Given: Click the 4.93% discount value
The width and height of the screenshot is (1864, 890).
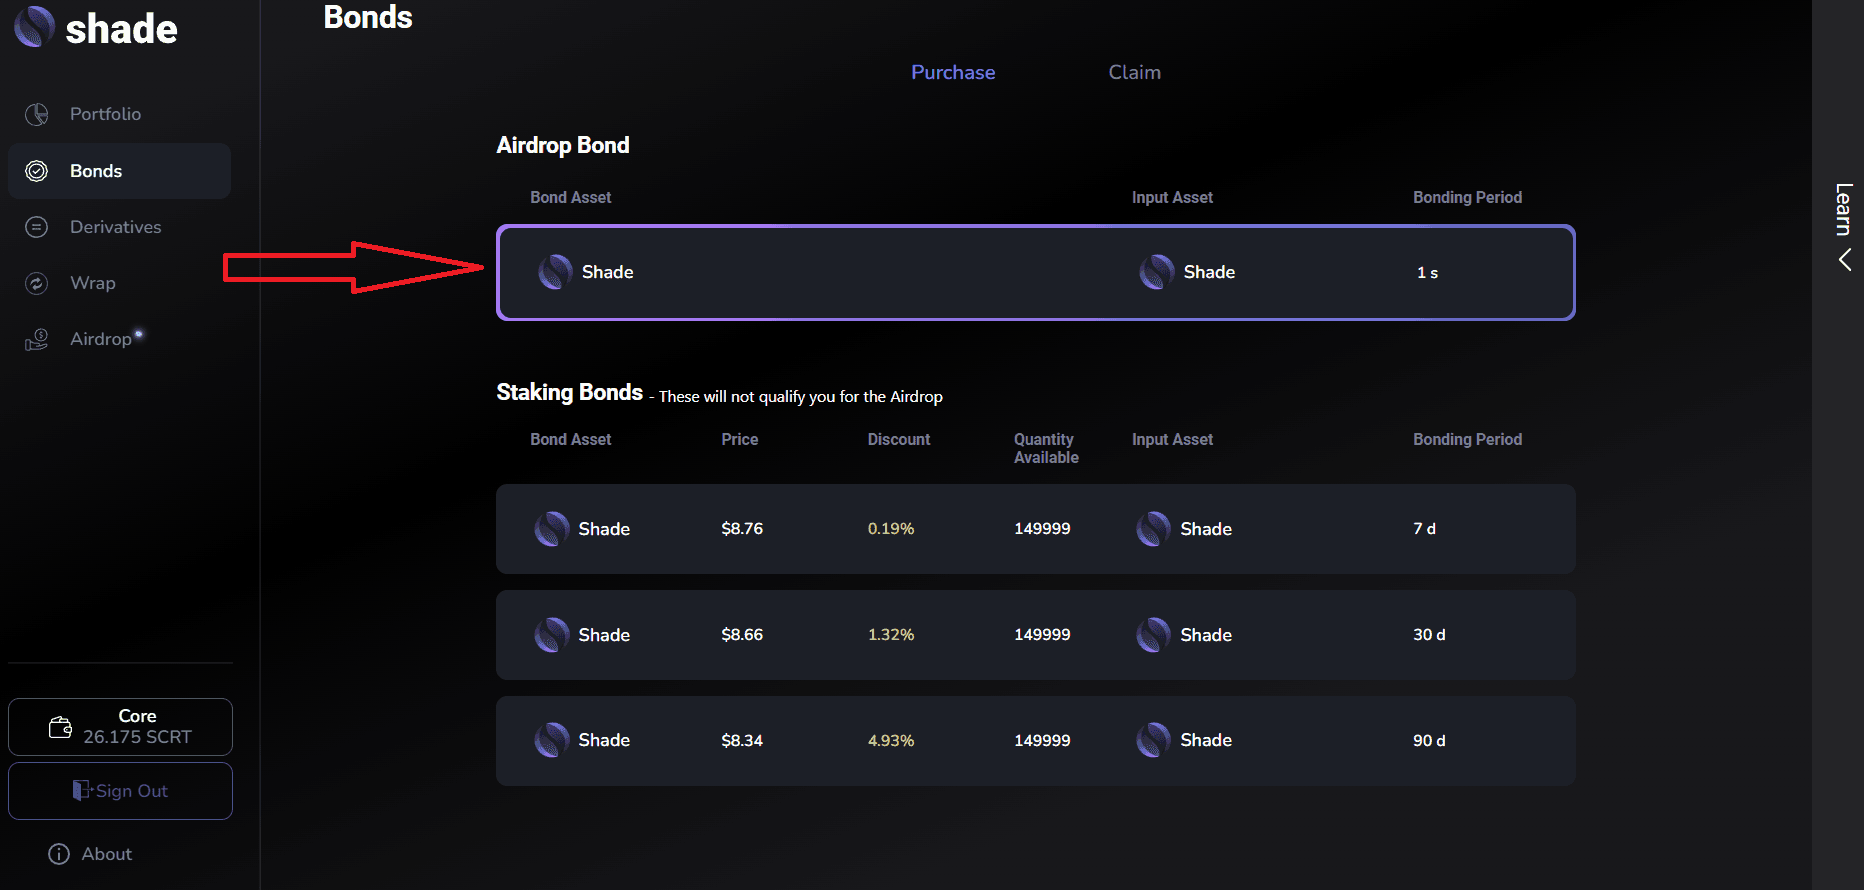Looking at the screenshot, I should click(891, 741).
